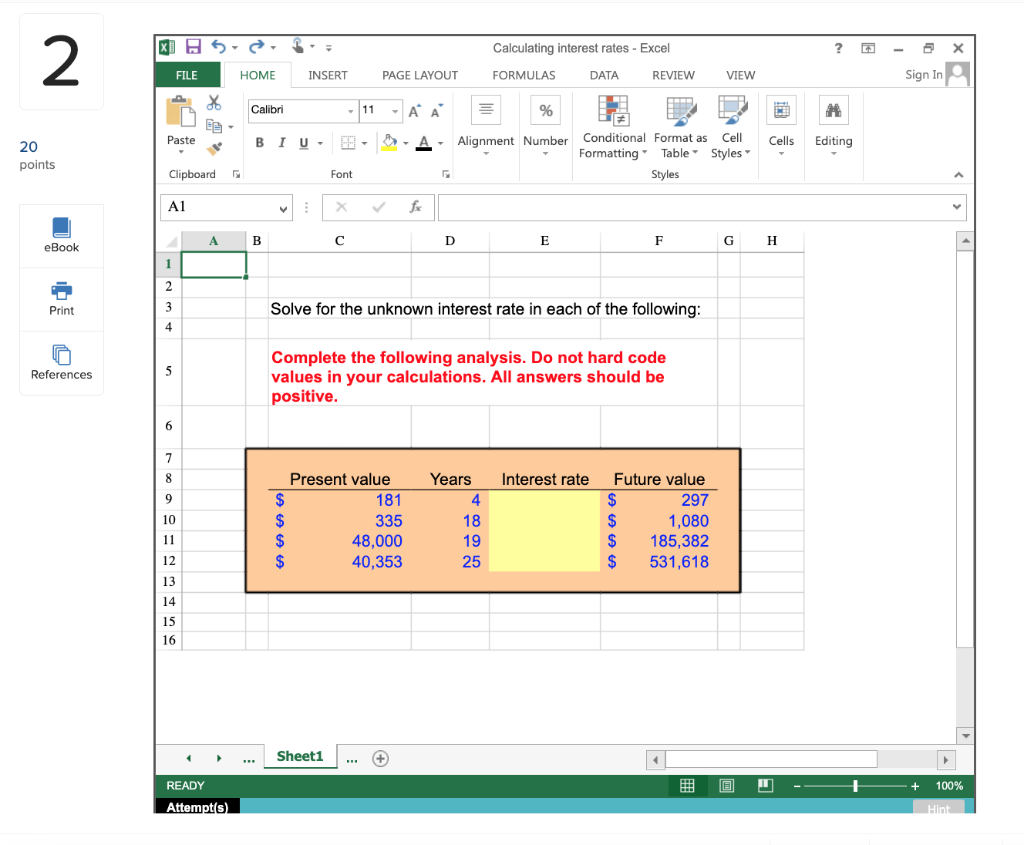
Task: Expand the formula bar
Action: 956,206
